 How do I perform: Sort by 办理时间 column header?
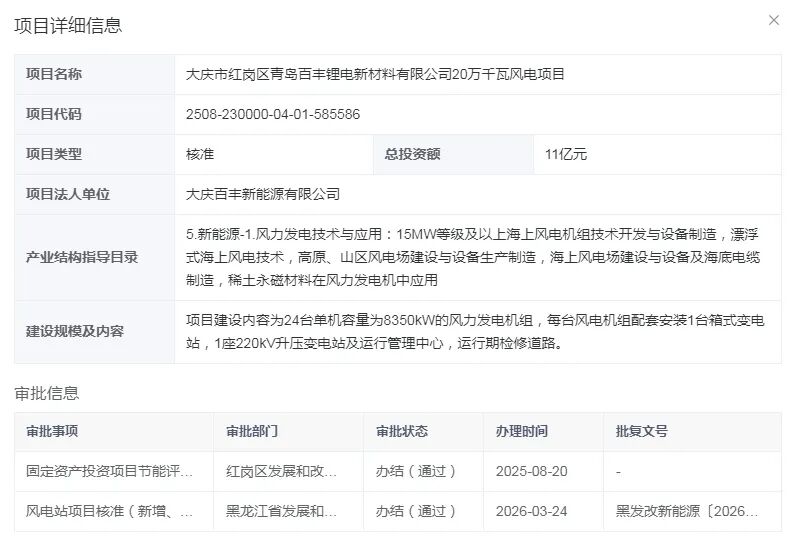[x=522, y=431]
